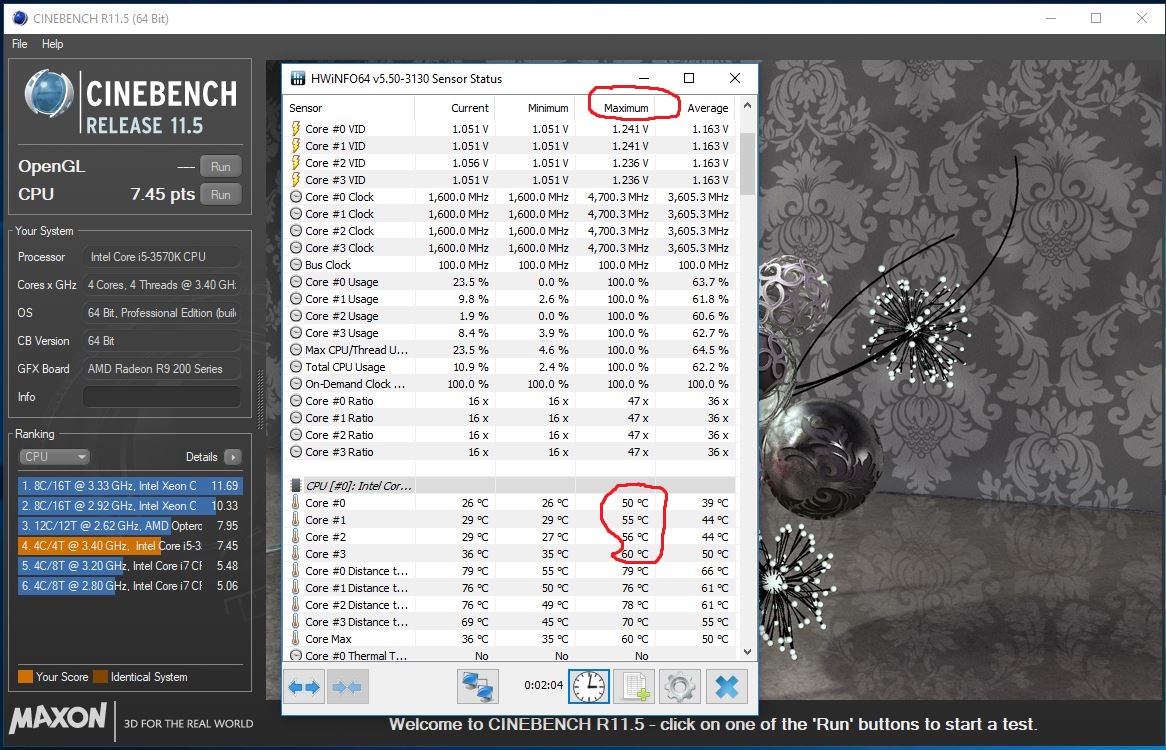Viewport: 1166px width, 750px height.
Task: Select highlighted ranking entry 4 scoring 7.45
Action: click(130, 546)
